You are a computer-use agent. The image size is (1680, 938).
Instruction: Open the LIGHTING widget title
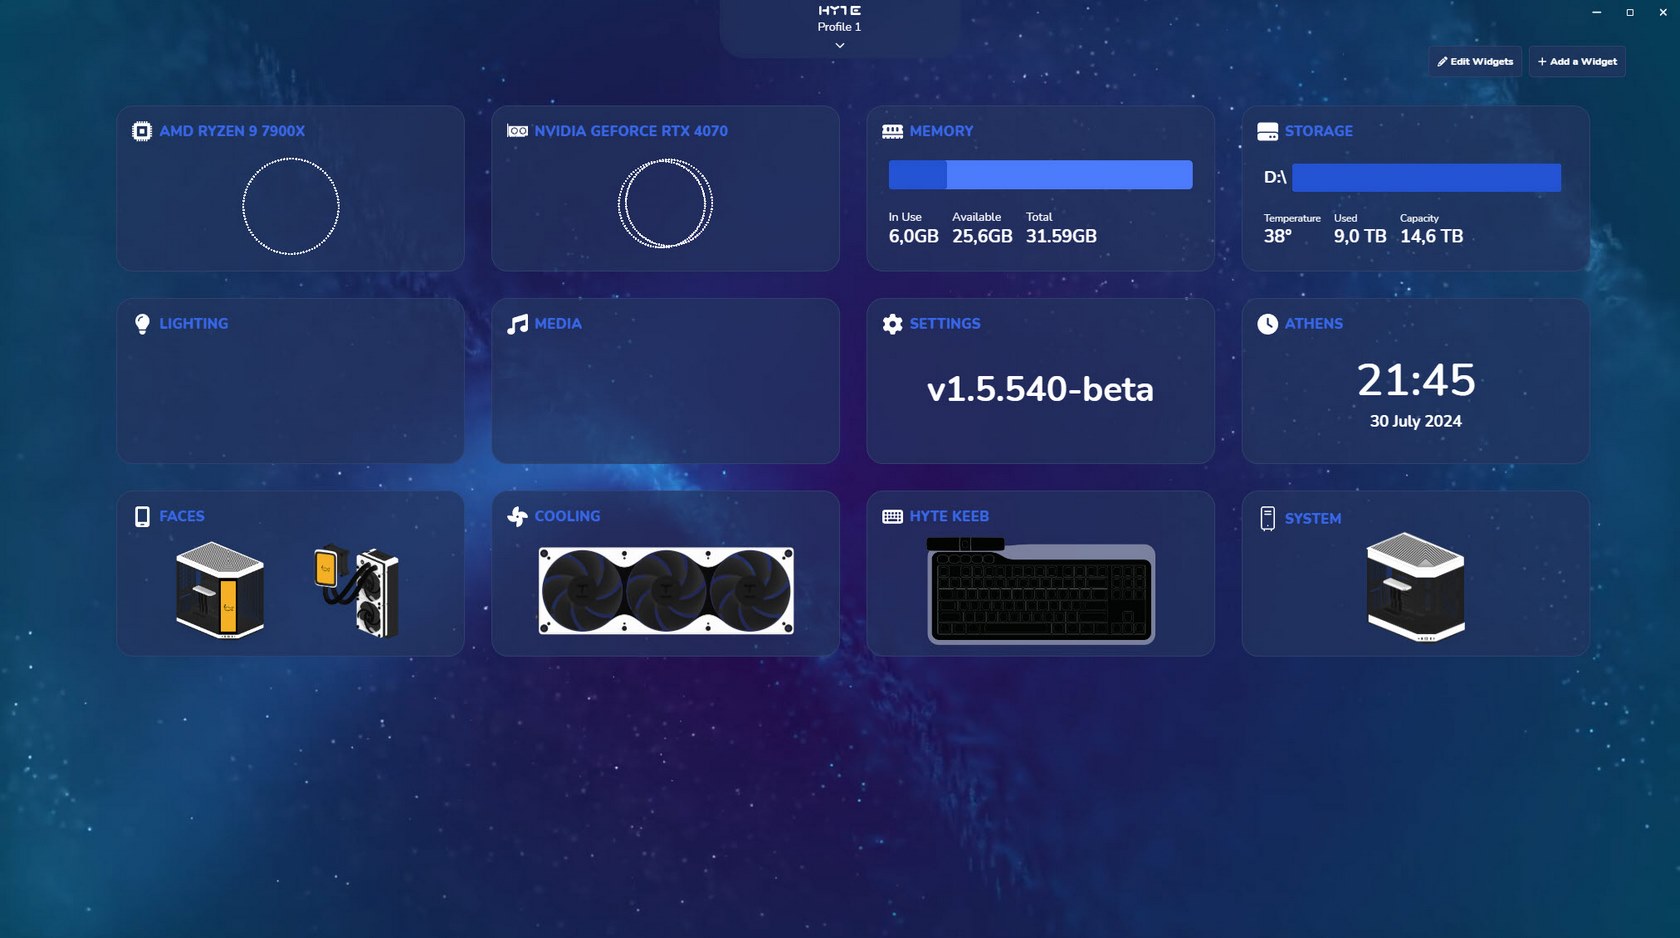point(194,324)
